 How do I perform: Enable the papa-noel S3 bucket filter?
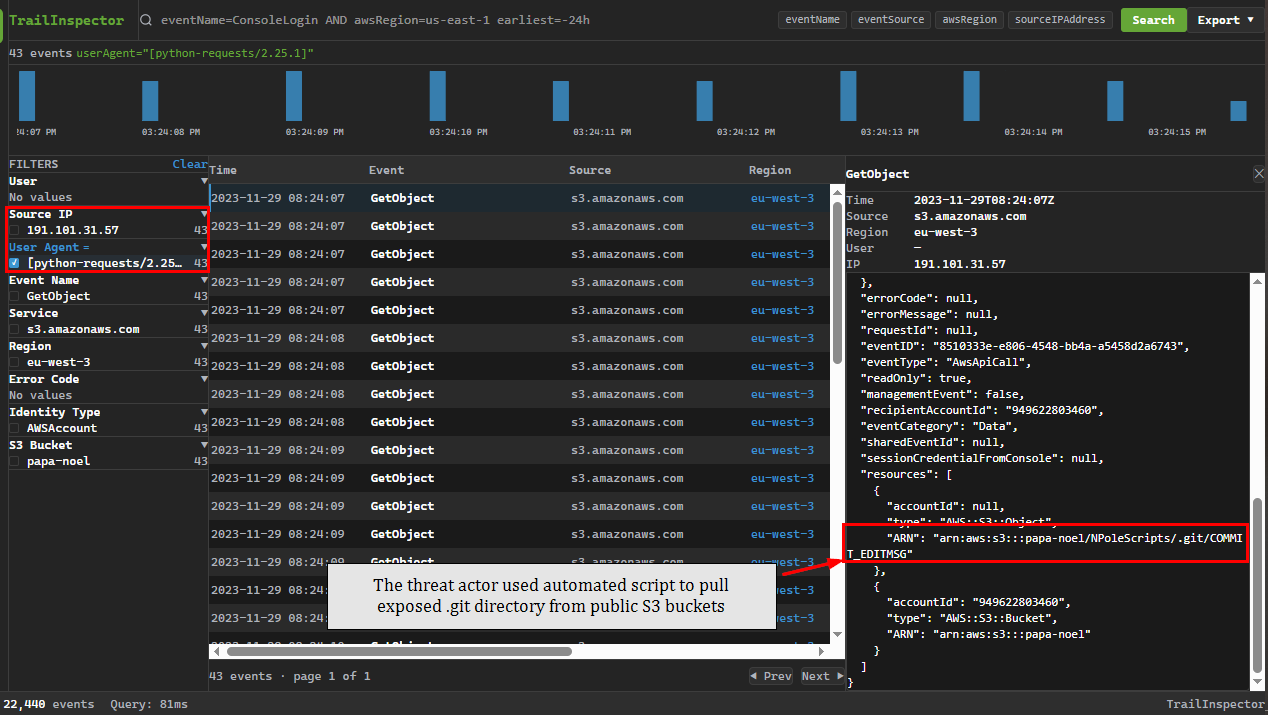coord(14,461)
